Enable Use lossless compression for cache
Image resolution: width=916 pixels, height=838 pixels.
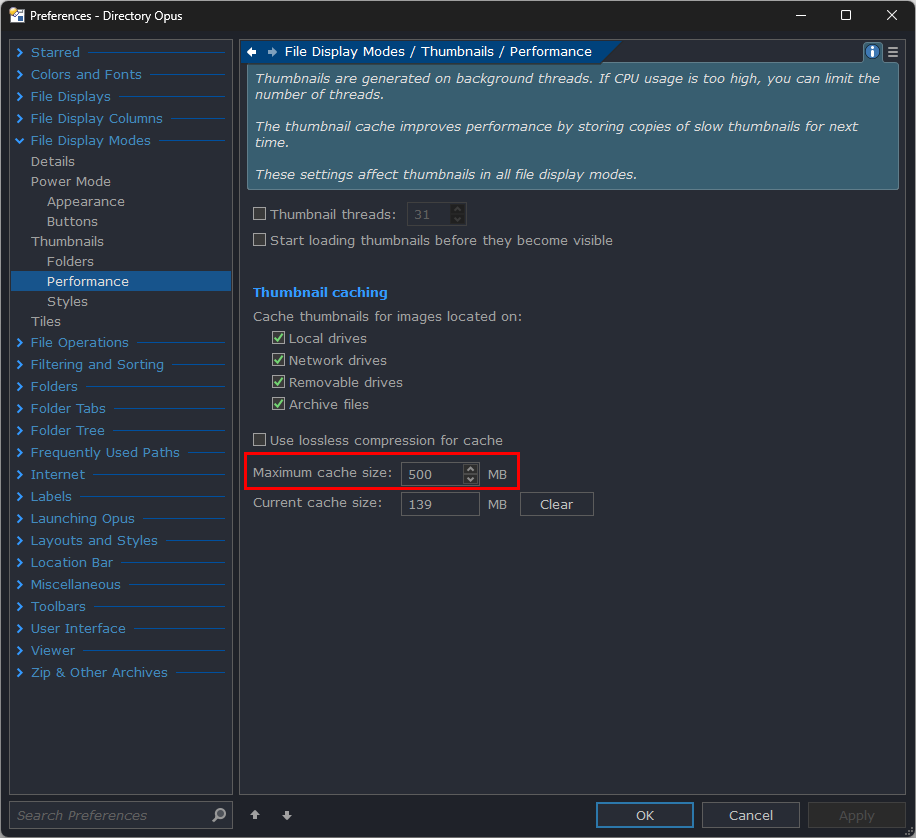[x=259, y=439]
